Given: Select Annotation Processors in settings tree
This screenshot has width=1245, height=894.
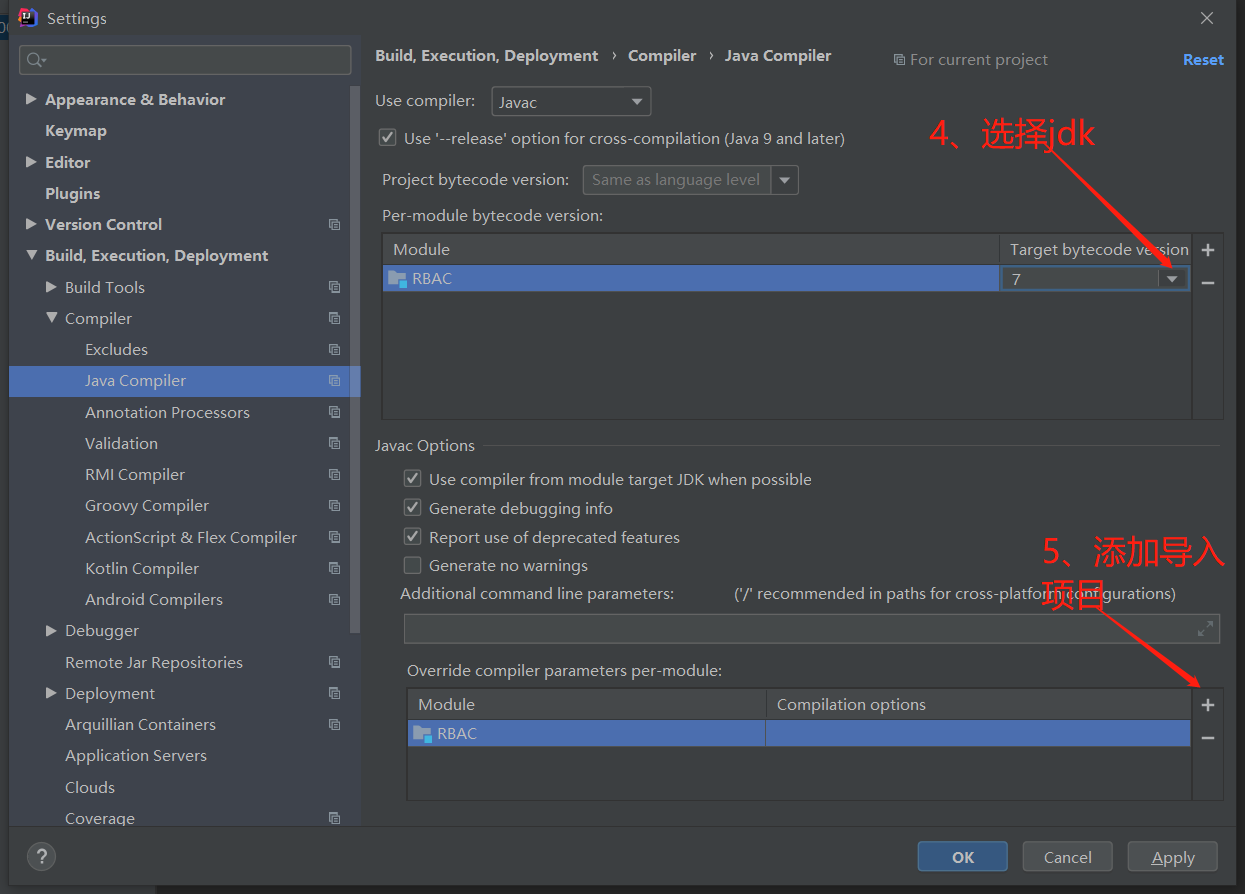Looking at the screenshot, I should tap(167, 412).
